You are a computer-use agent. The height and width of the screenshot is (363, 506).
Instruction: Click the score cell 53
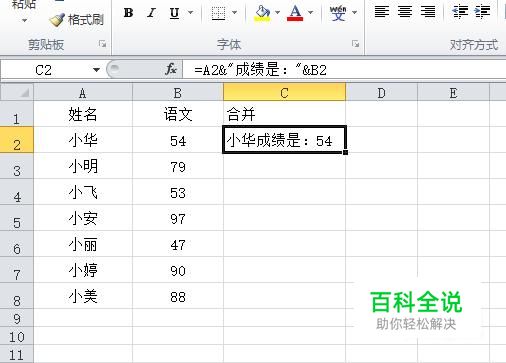[x=178, y=192]
